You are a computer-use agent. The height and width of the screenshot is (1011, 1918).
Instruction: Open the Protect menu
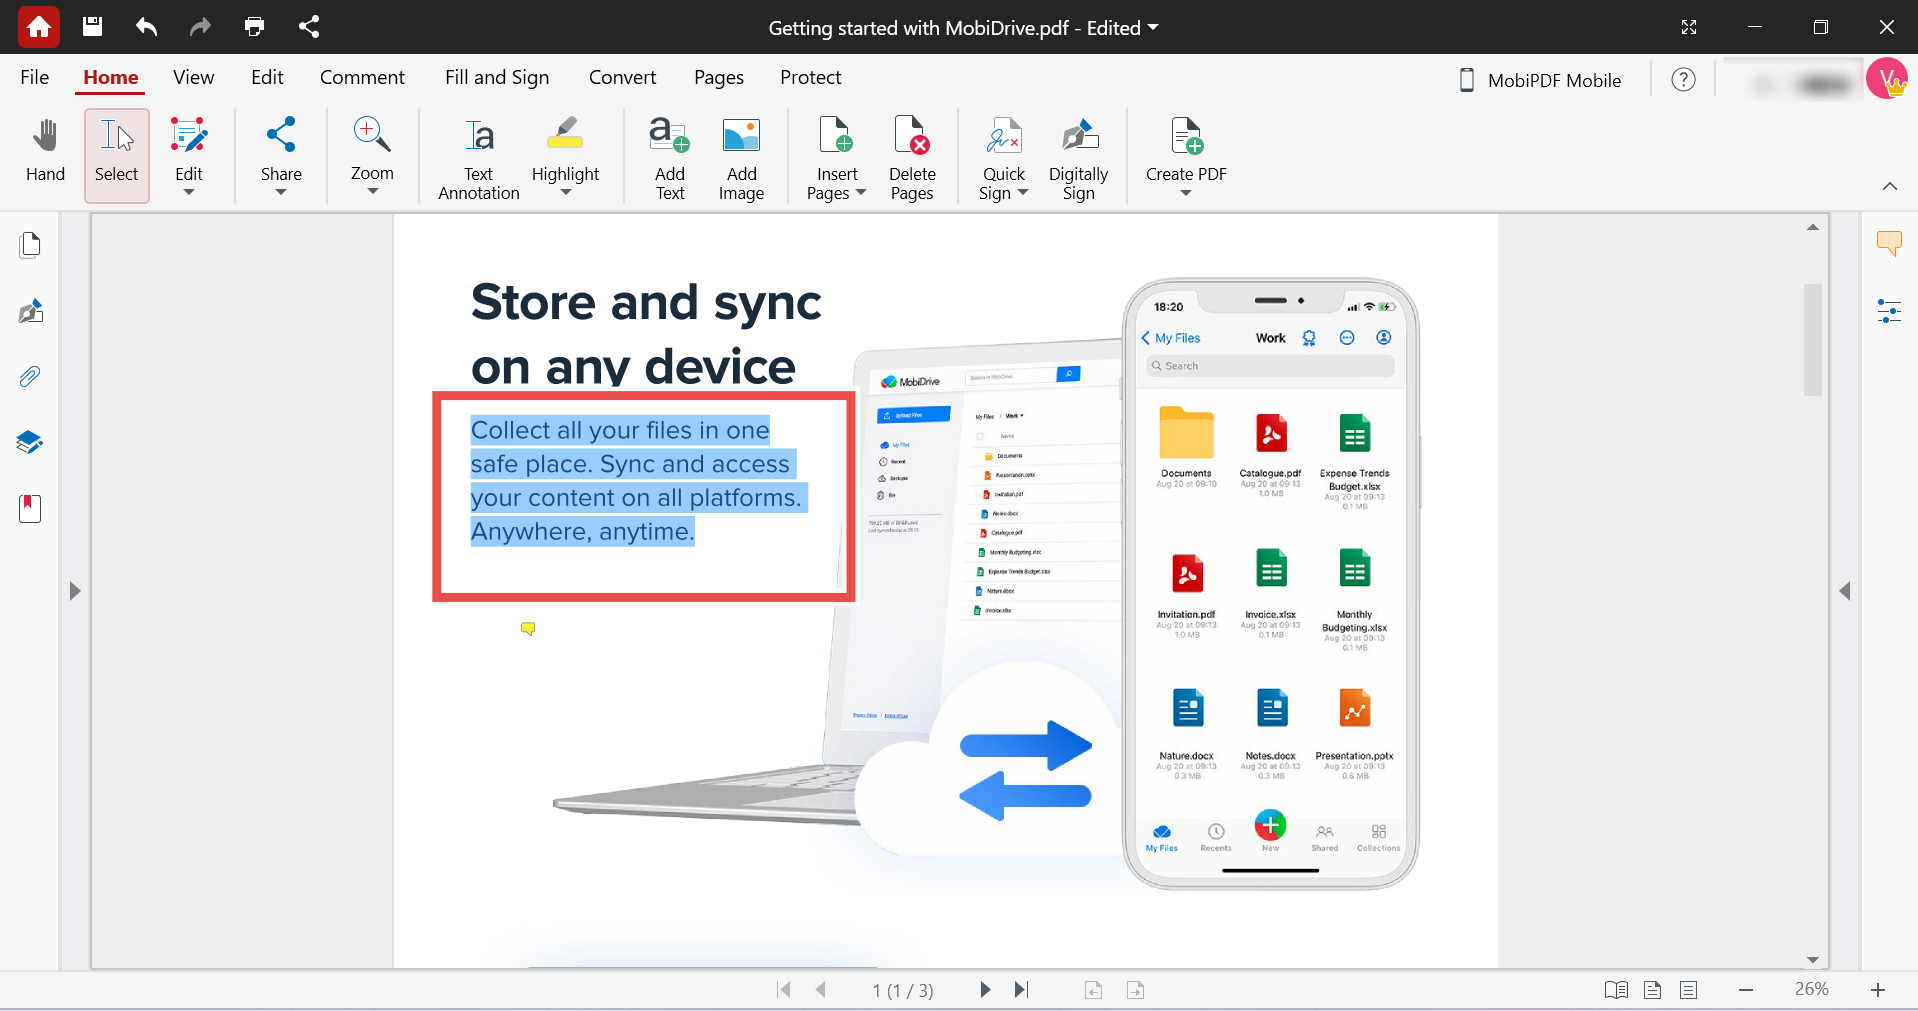point(810,77)
